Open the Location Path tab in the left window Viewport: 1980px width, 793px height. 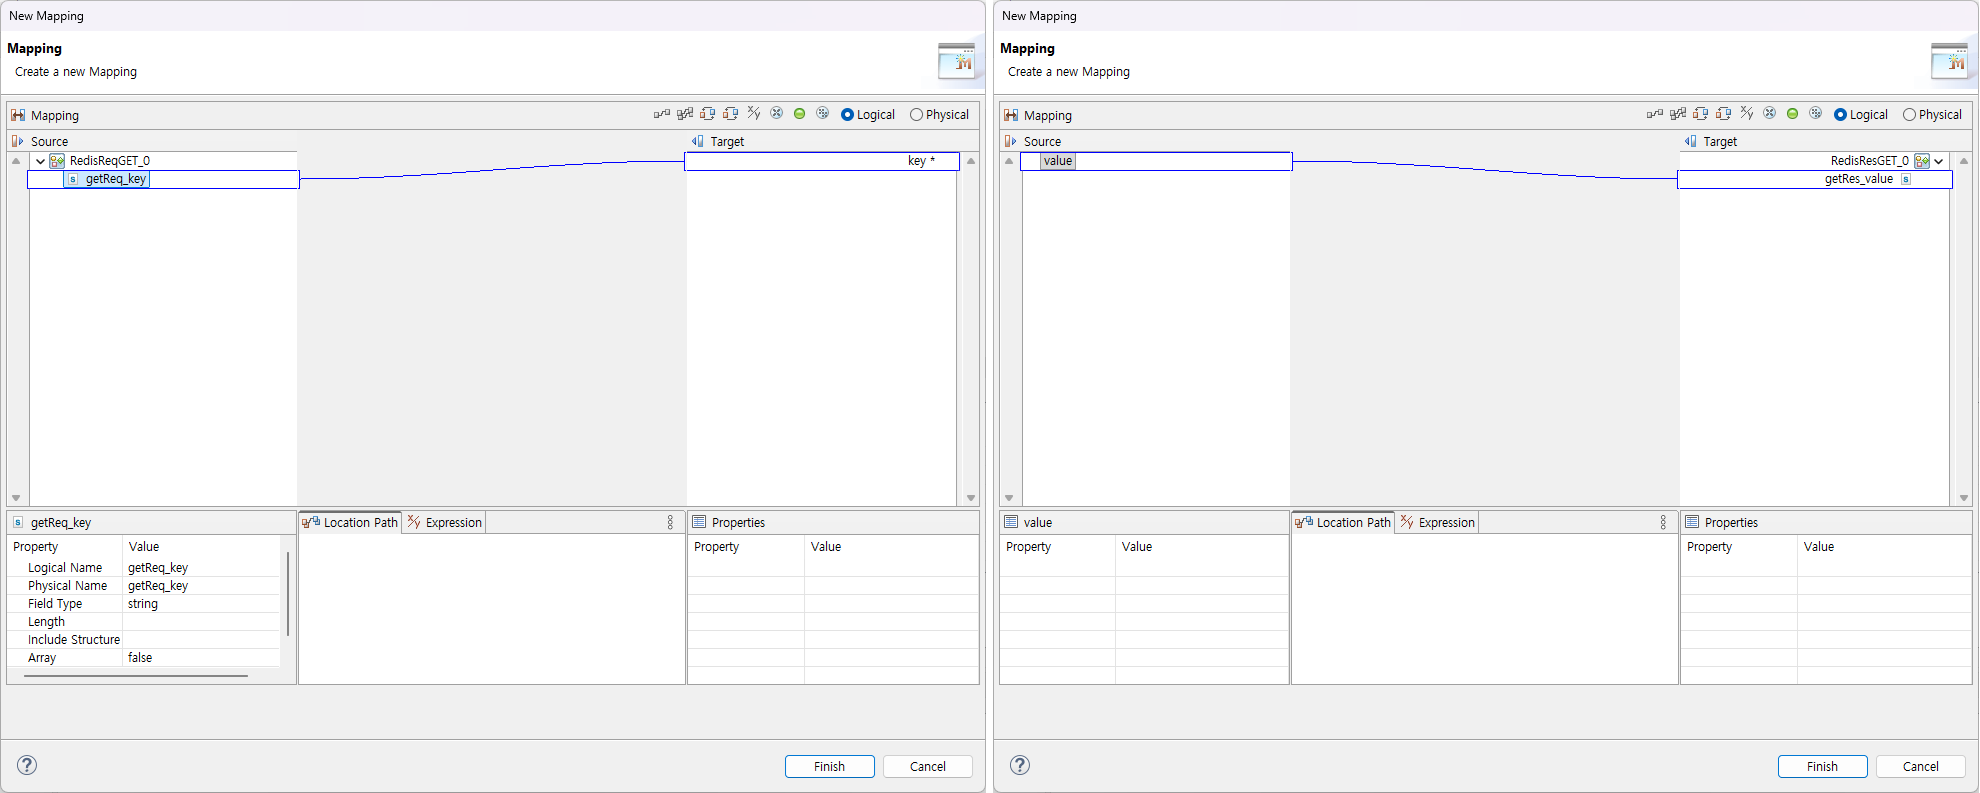click(x=350, y=523)
